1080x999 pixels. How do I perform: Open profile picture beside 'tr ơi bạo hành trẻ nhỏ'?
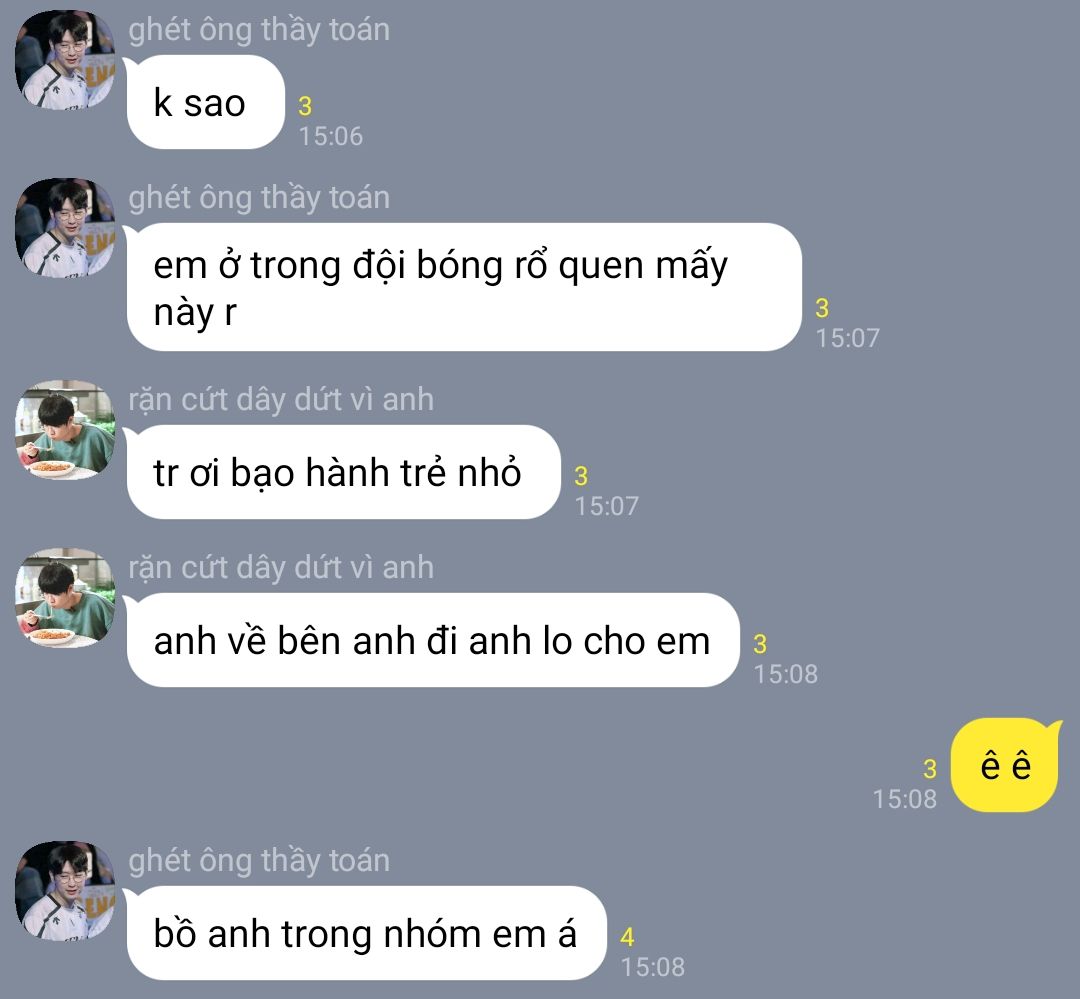point(65,430)
